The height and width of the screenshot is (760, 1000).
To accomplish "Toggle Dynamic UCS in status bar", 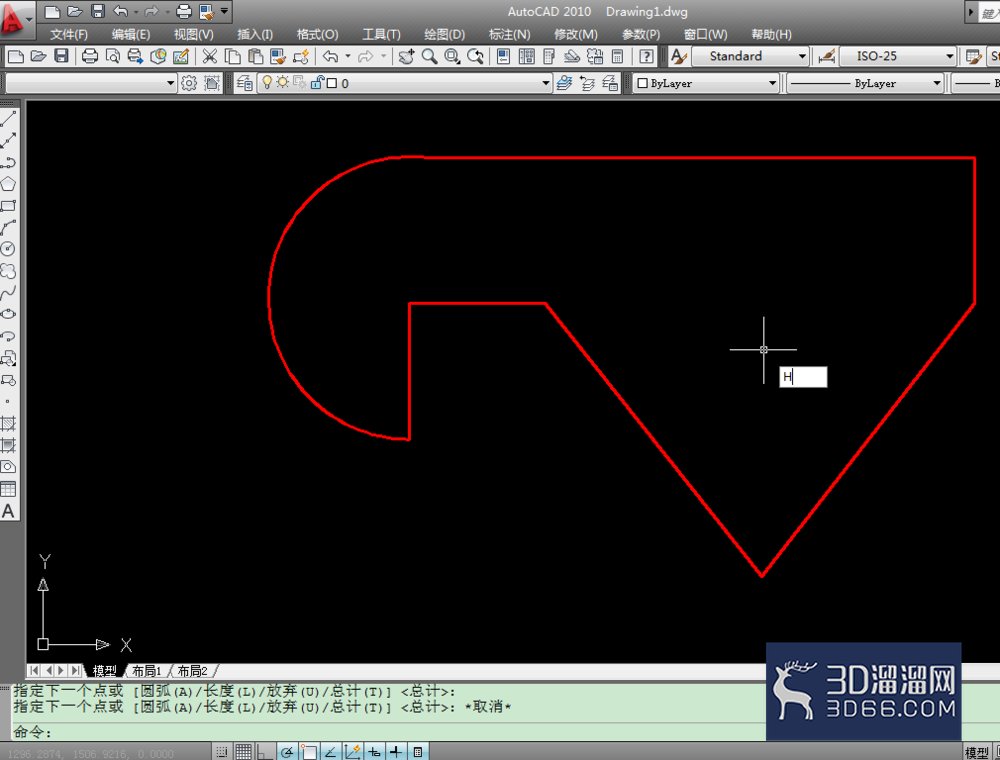I will click(352, 752).
